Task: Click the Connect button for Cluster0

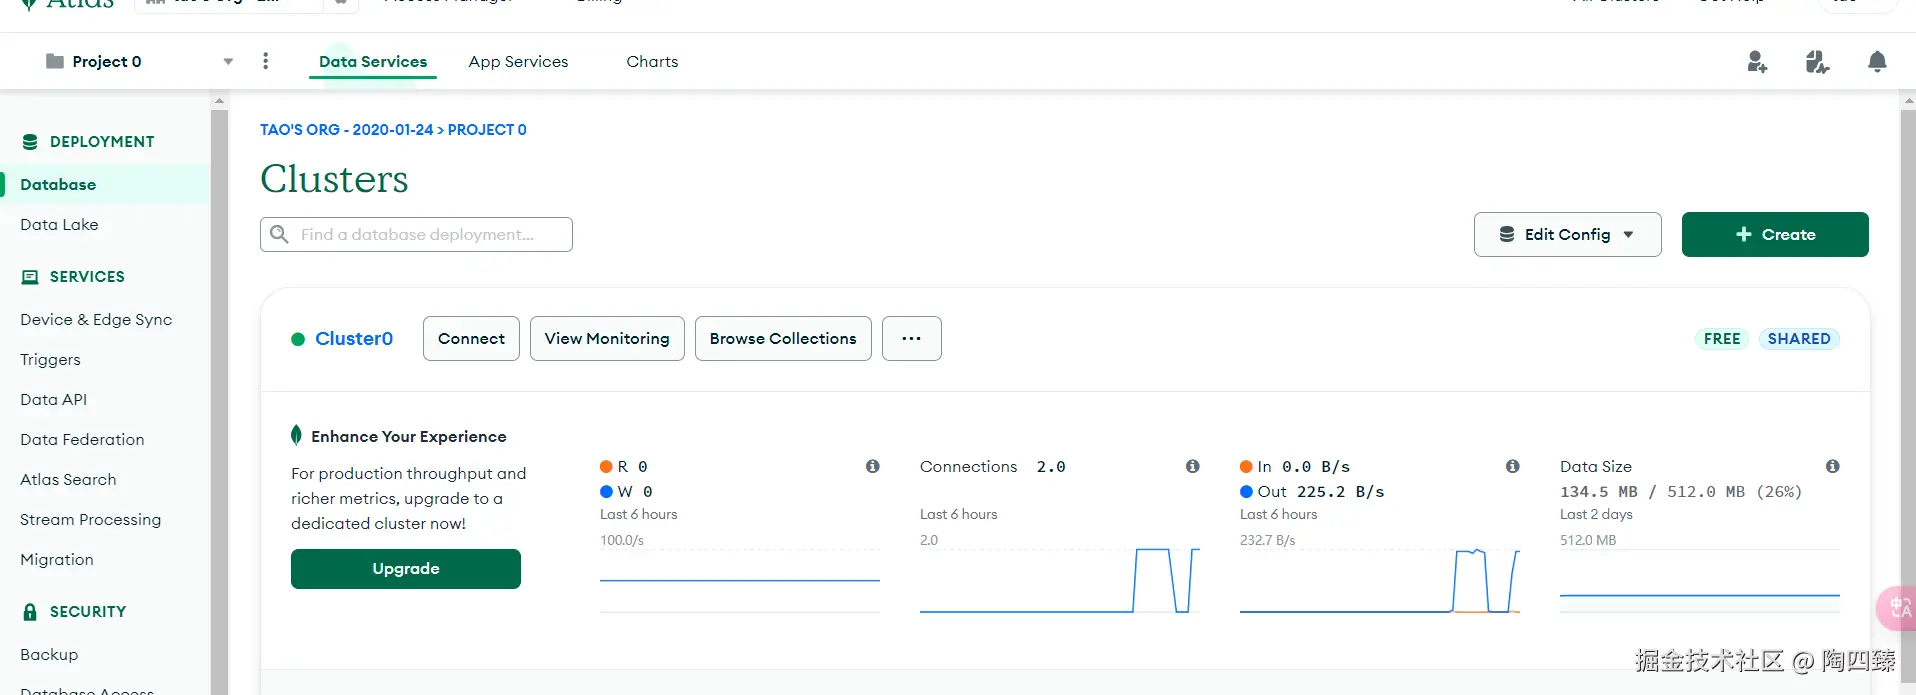Action: pos(471,339)
